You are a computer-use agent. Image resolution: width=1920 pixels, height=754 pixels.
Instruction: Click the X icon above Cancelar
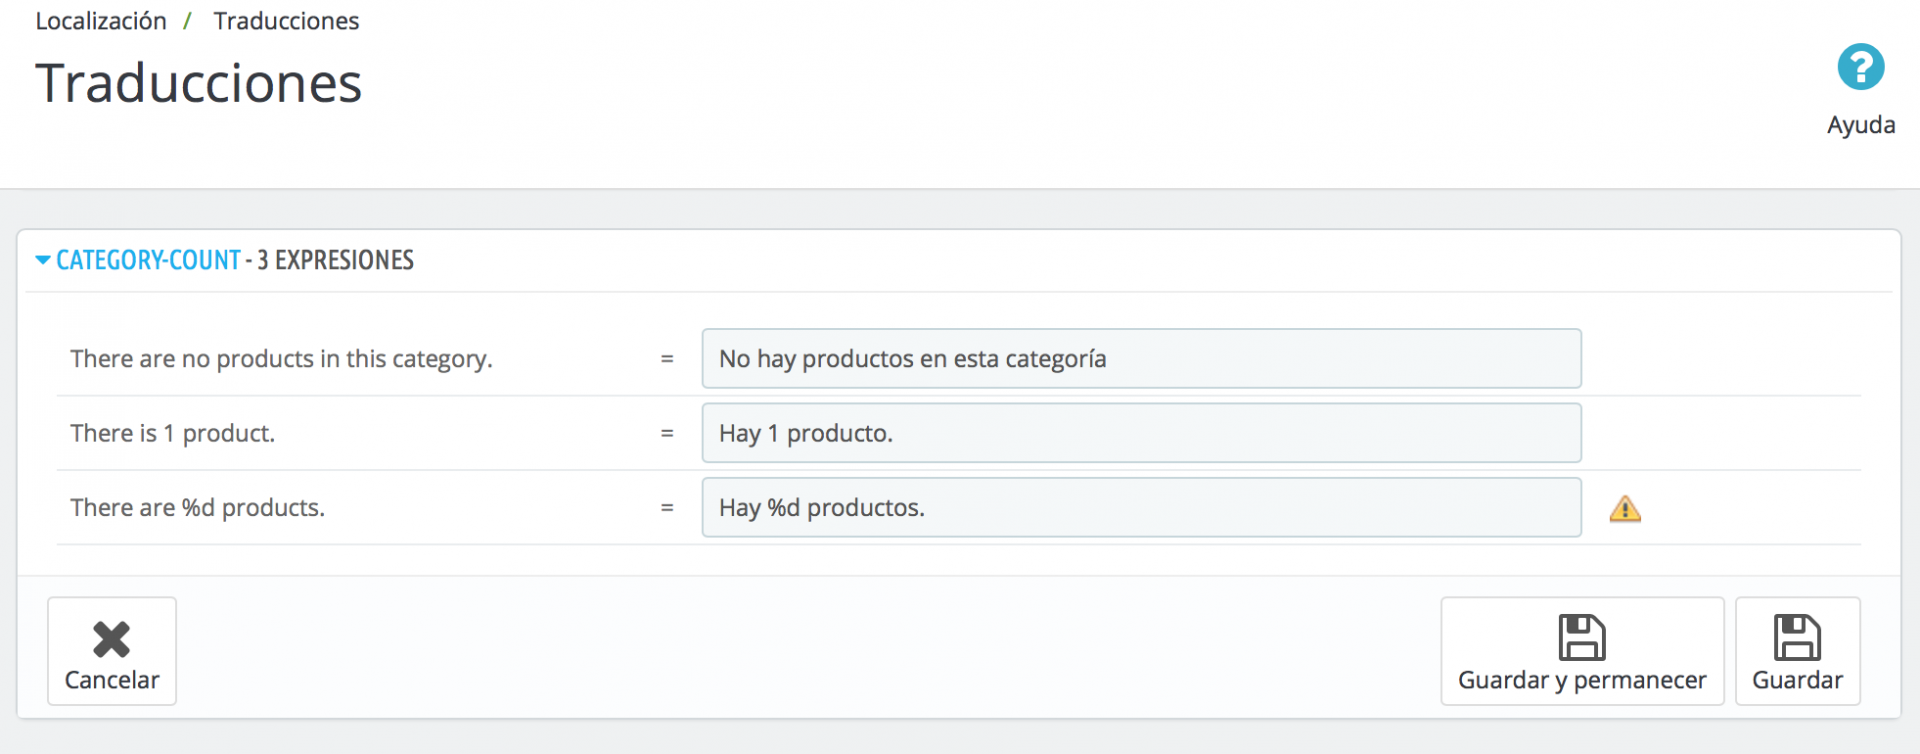click(x=111, y=639)
